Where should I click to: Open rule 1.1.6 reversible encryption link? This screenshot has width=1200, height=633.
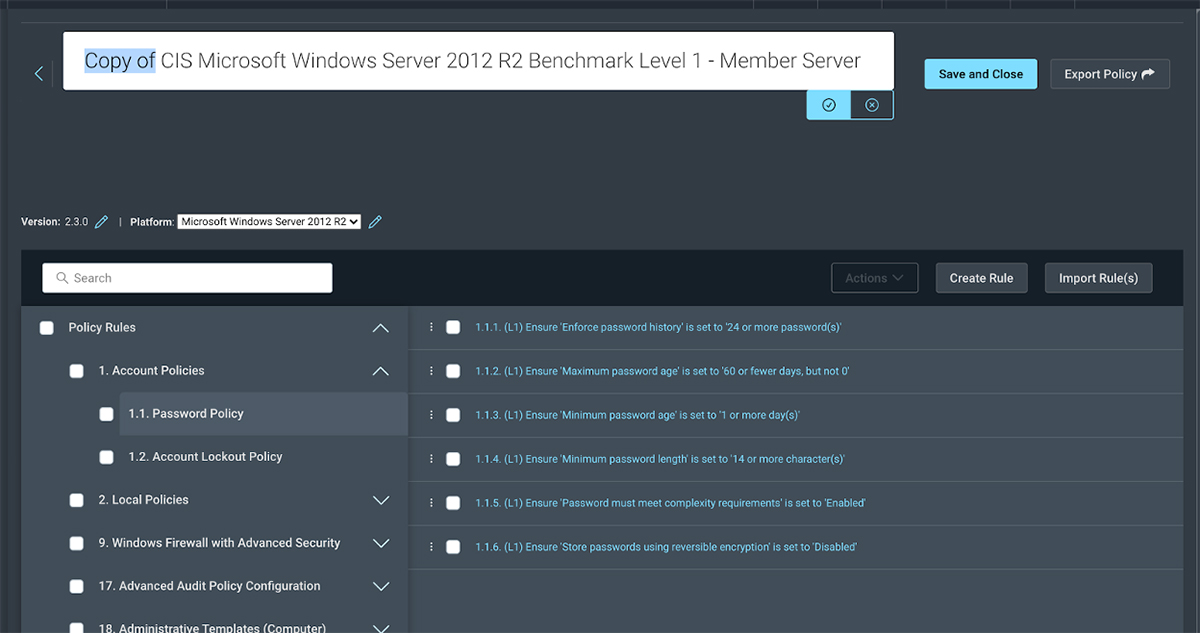point(666,547)
